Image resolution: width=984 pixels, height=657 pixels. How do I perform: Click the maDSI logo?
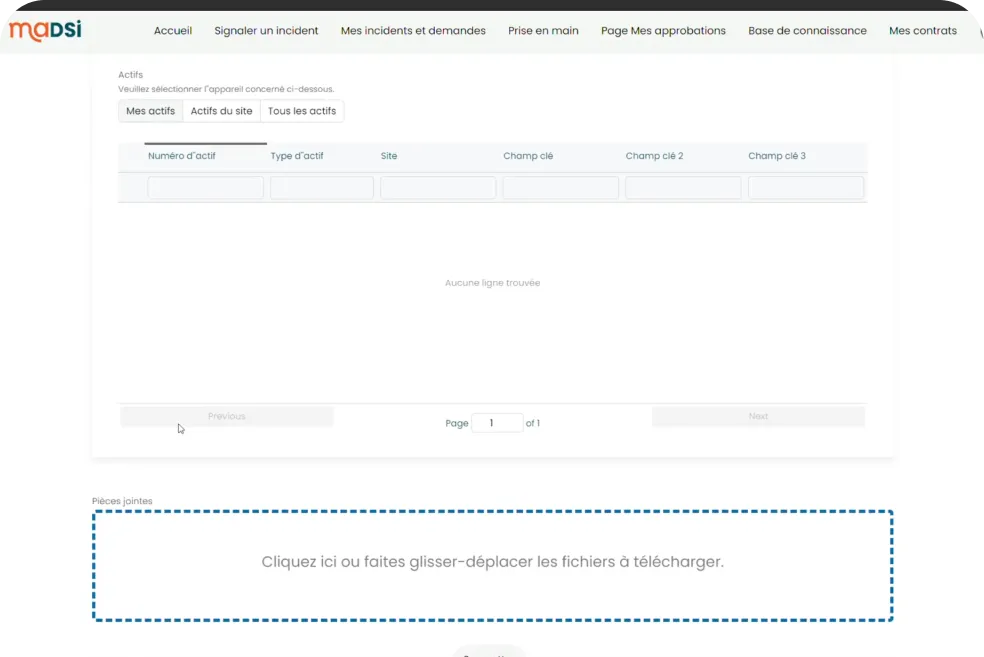point(45,31)
